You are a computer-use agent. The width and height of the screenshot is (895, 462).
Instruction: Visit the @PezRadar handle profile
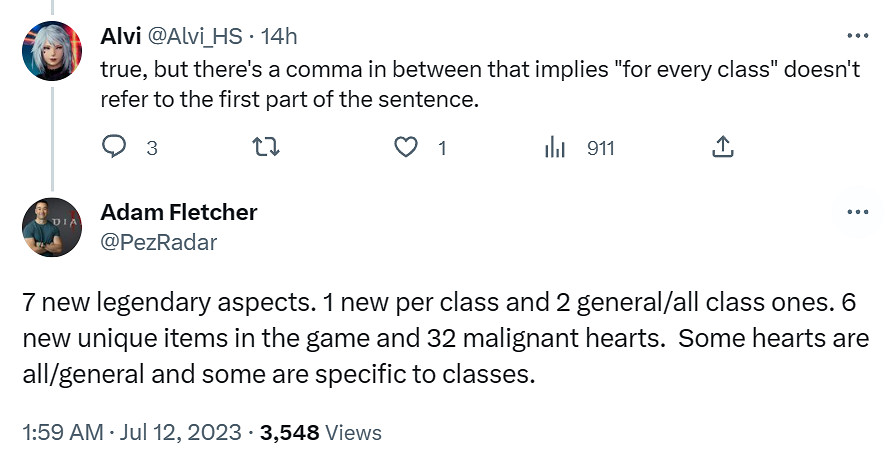(158, 242)
